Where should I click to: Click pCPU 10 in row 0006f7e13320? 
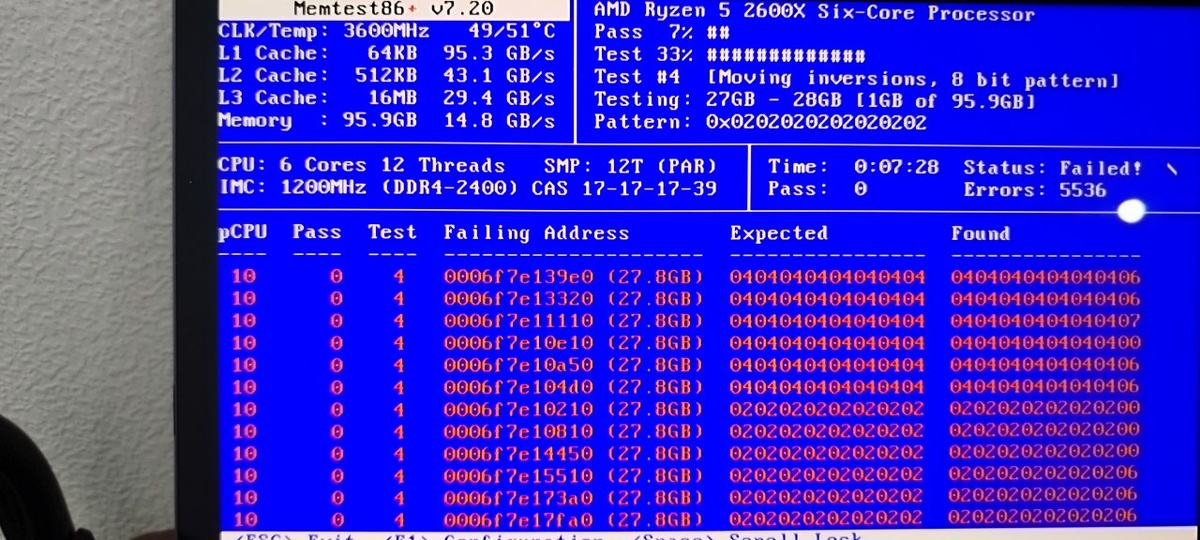point(244,299)
